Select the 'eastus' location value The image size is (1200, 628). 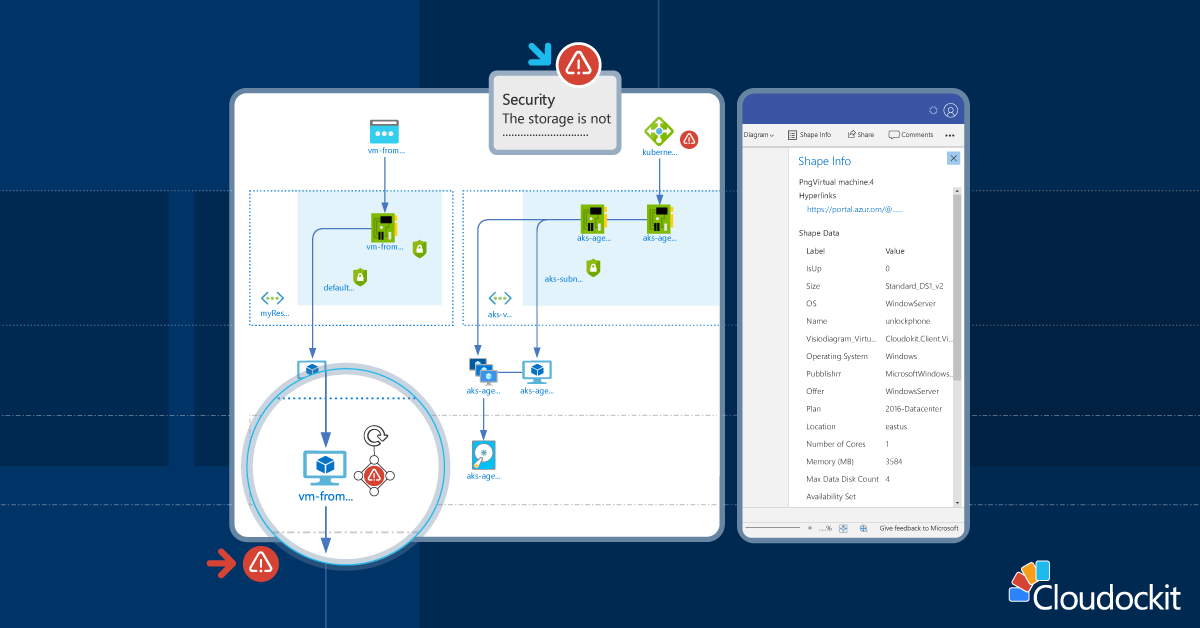click(x=897, y=426)
